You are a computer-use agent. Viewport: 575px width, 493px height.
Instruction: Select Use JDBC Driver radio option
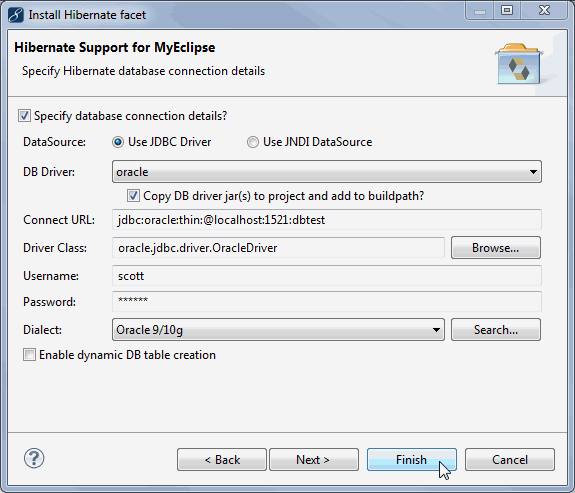(x=118, y=142)
